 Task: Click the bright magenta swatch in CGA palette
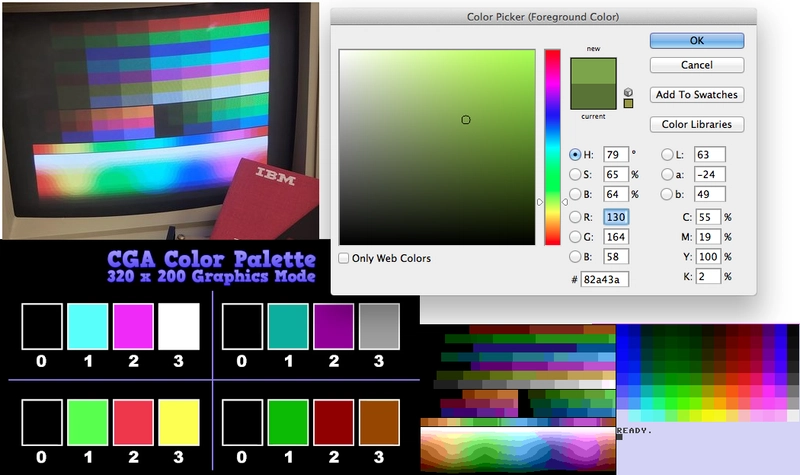point(133,327)
